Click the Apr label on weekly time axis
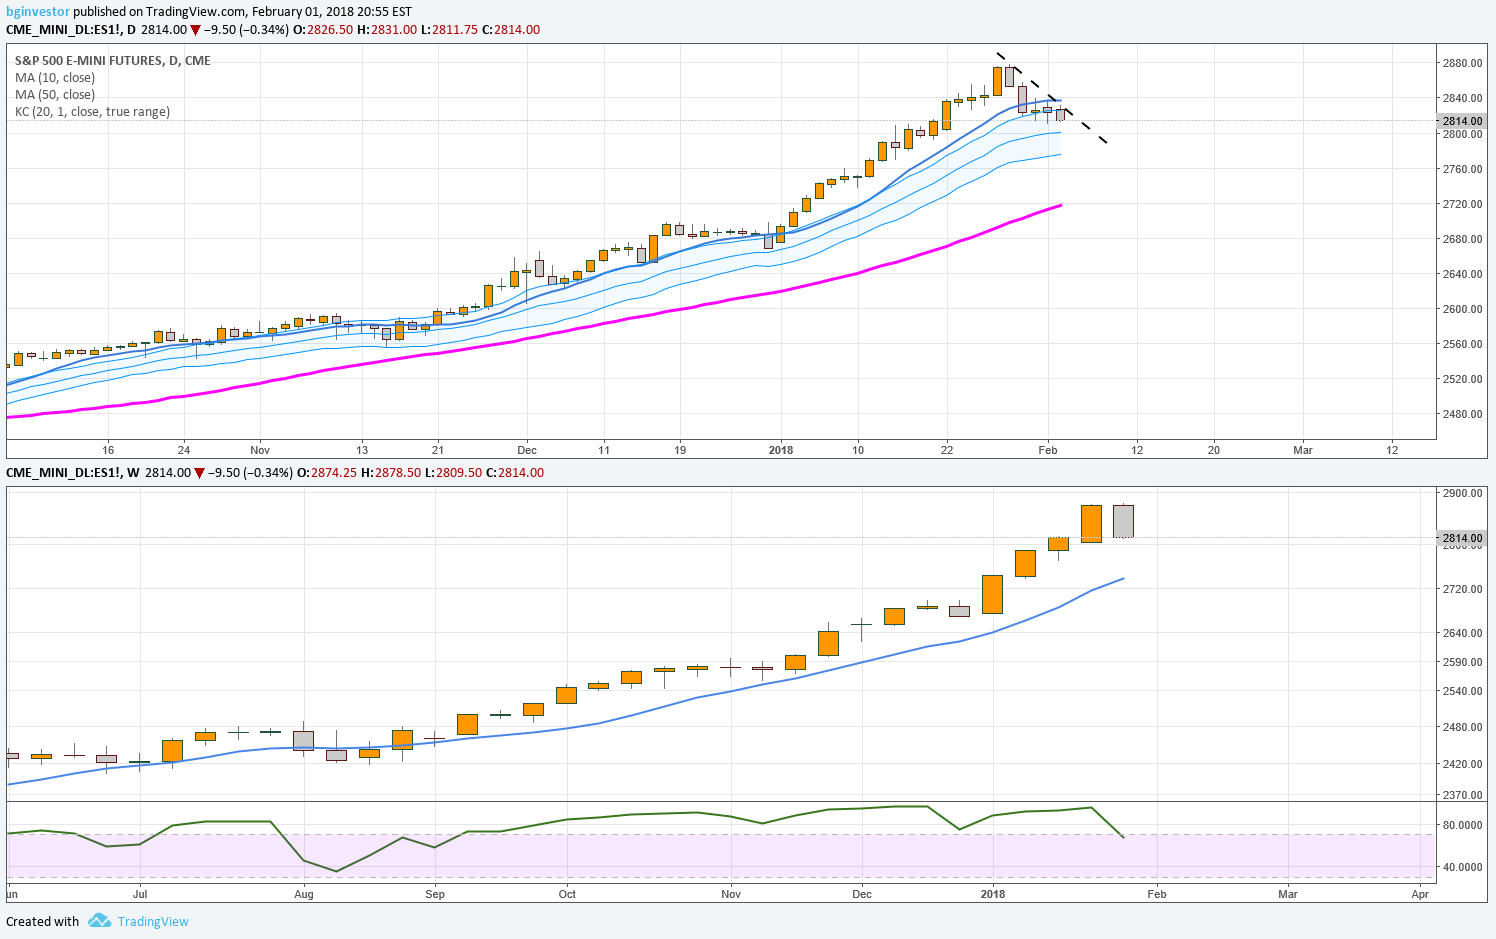Screen dimensions: 1496x939 coord(1420,894)
